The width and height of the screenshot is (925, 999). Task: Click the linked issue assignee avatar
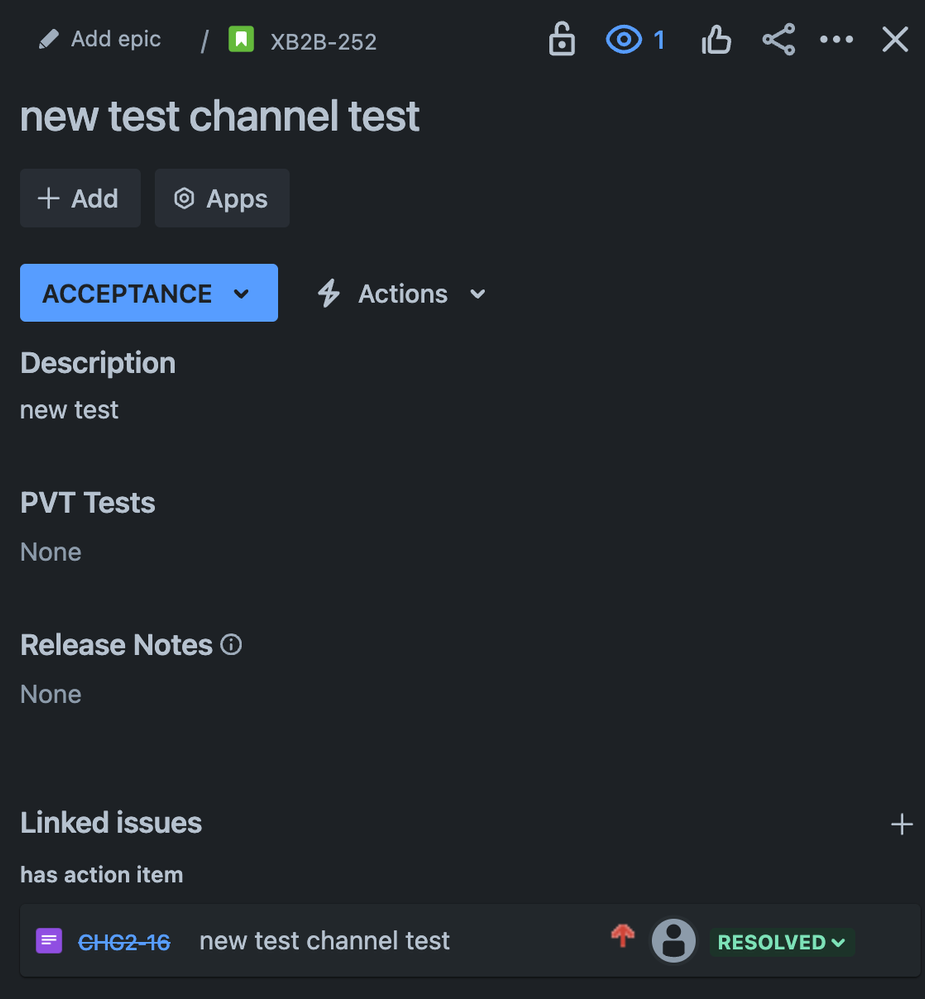673,941
